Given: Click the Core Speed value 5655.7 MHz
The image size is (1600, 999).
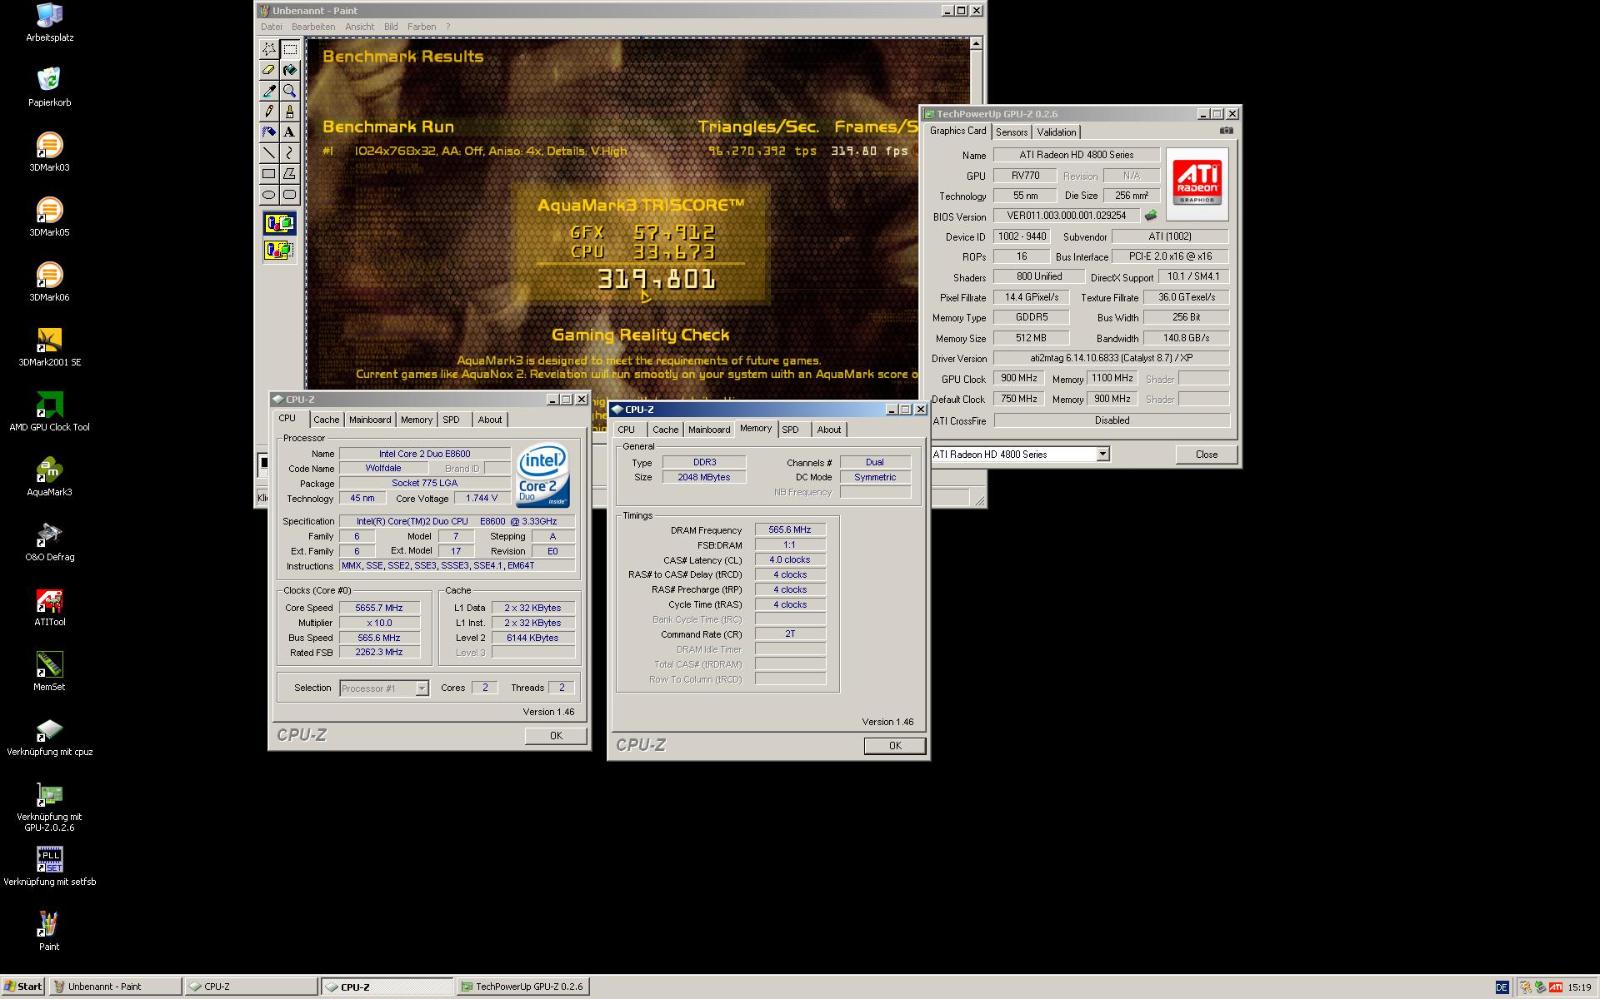Looking at the screenshot, I should coord(379,608).
